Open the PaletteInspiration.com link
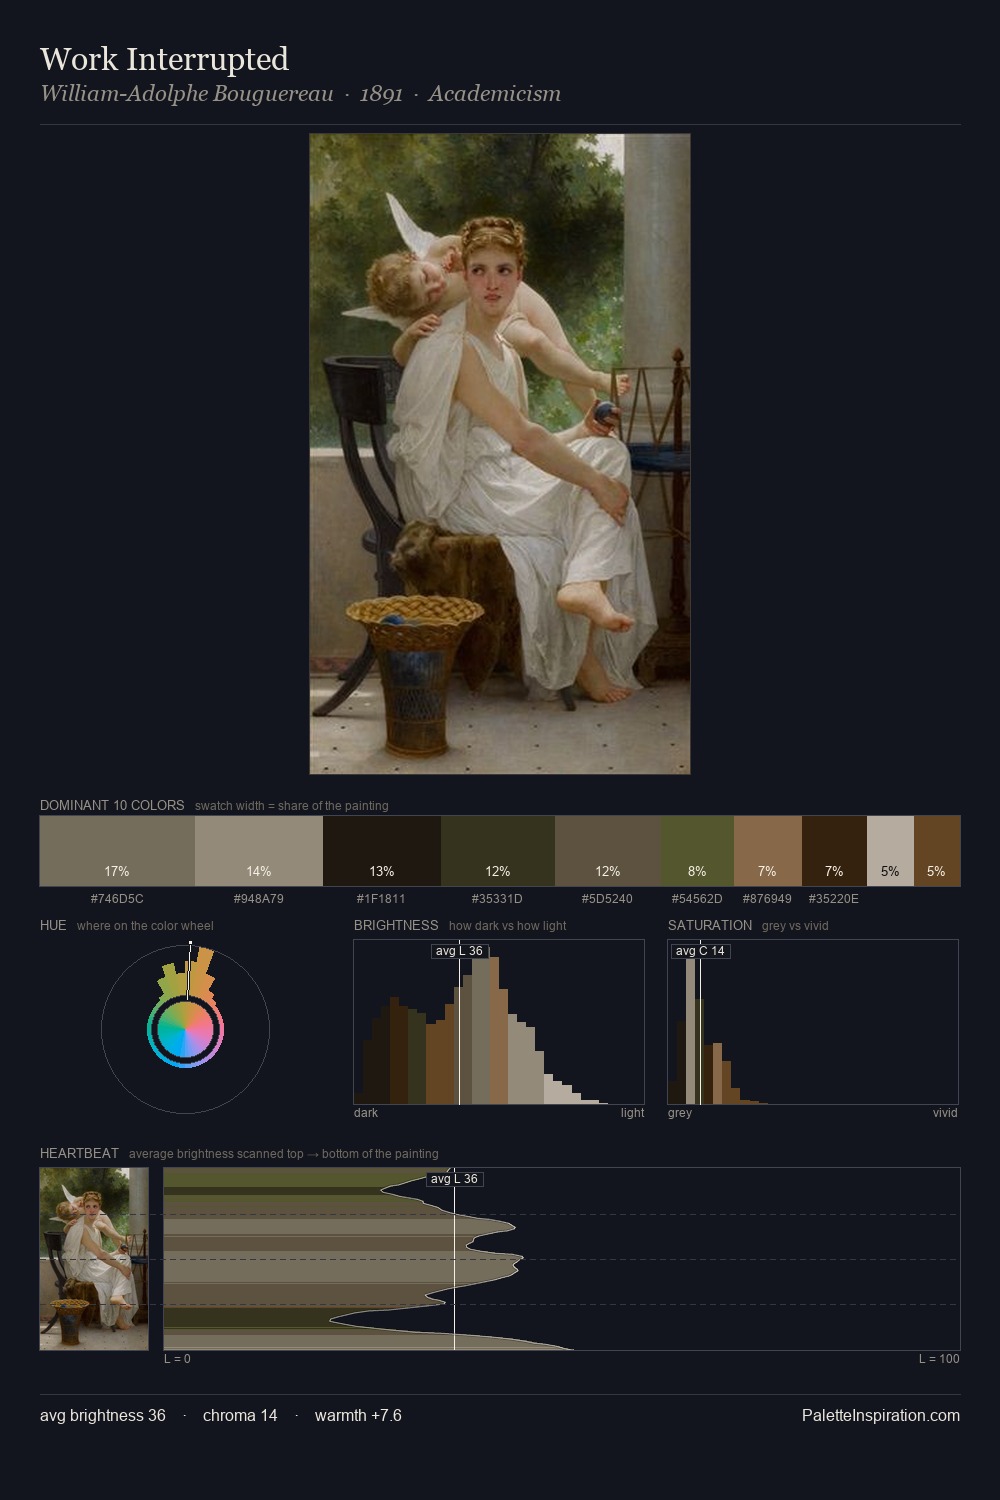This screenshot has width=1000, height=1500. 881,1415
